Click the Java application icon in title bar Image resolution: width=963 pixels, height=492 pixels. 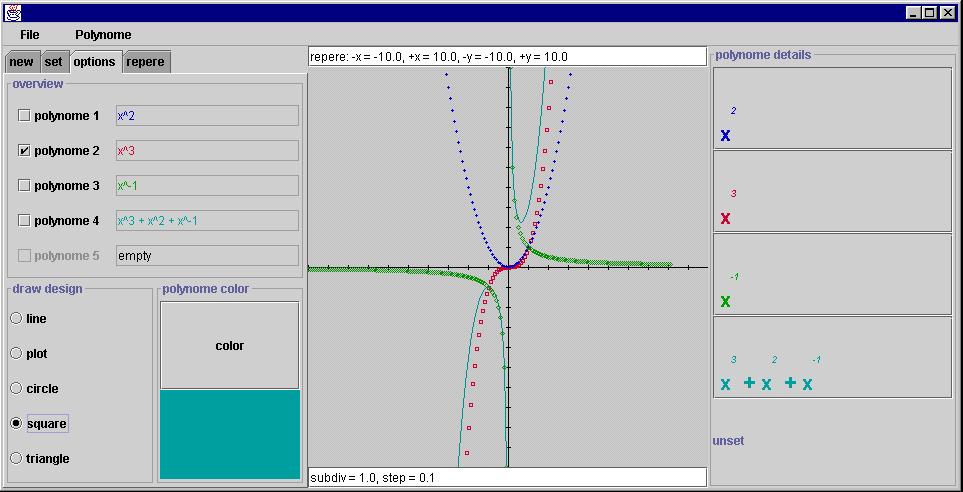tap(13, 12)
